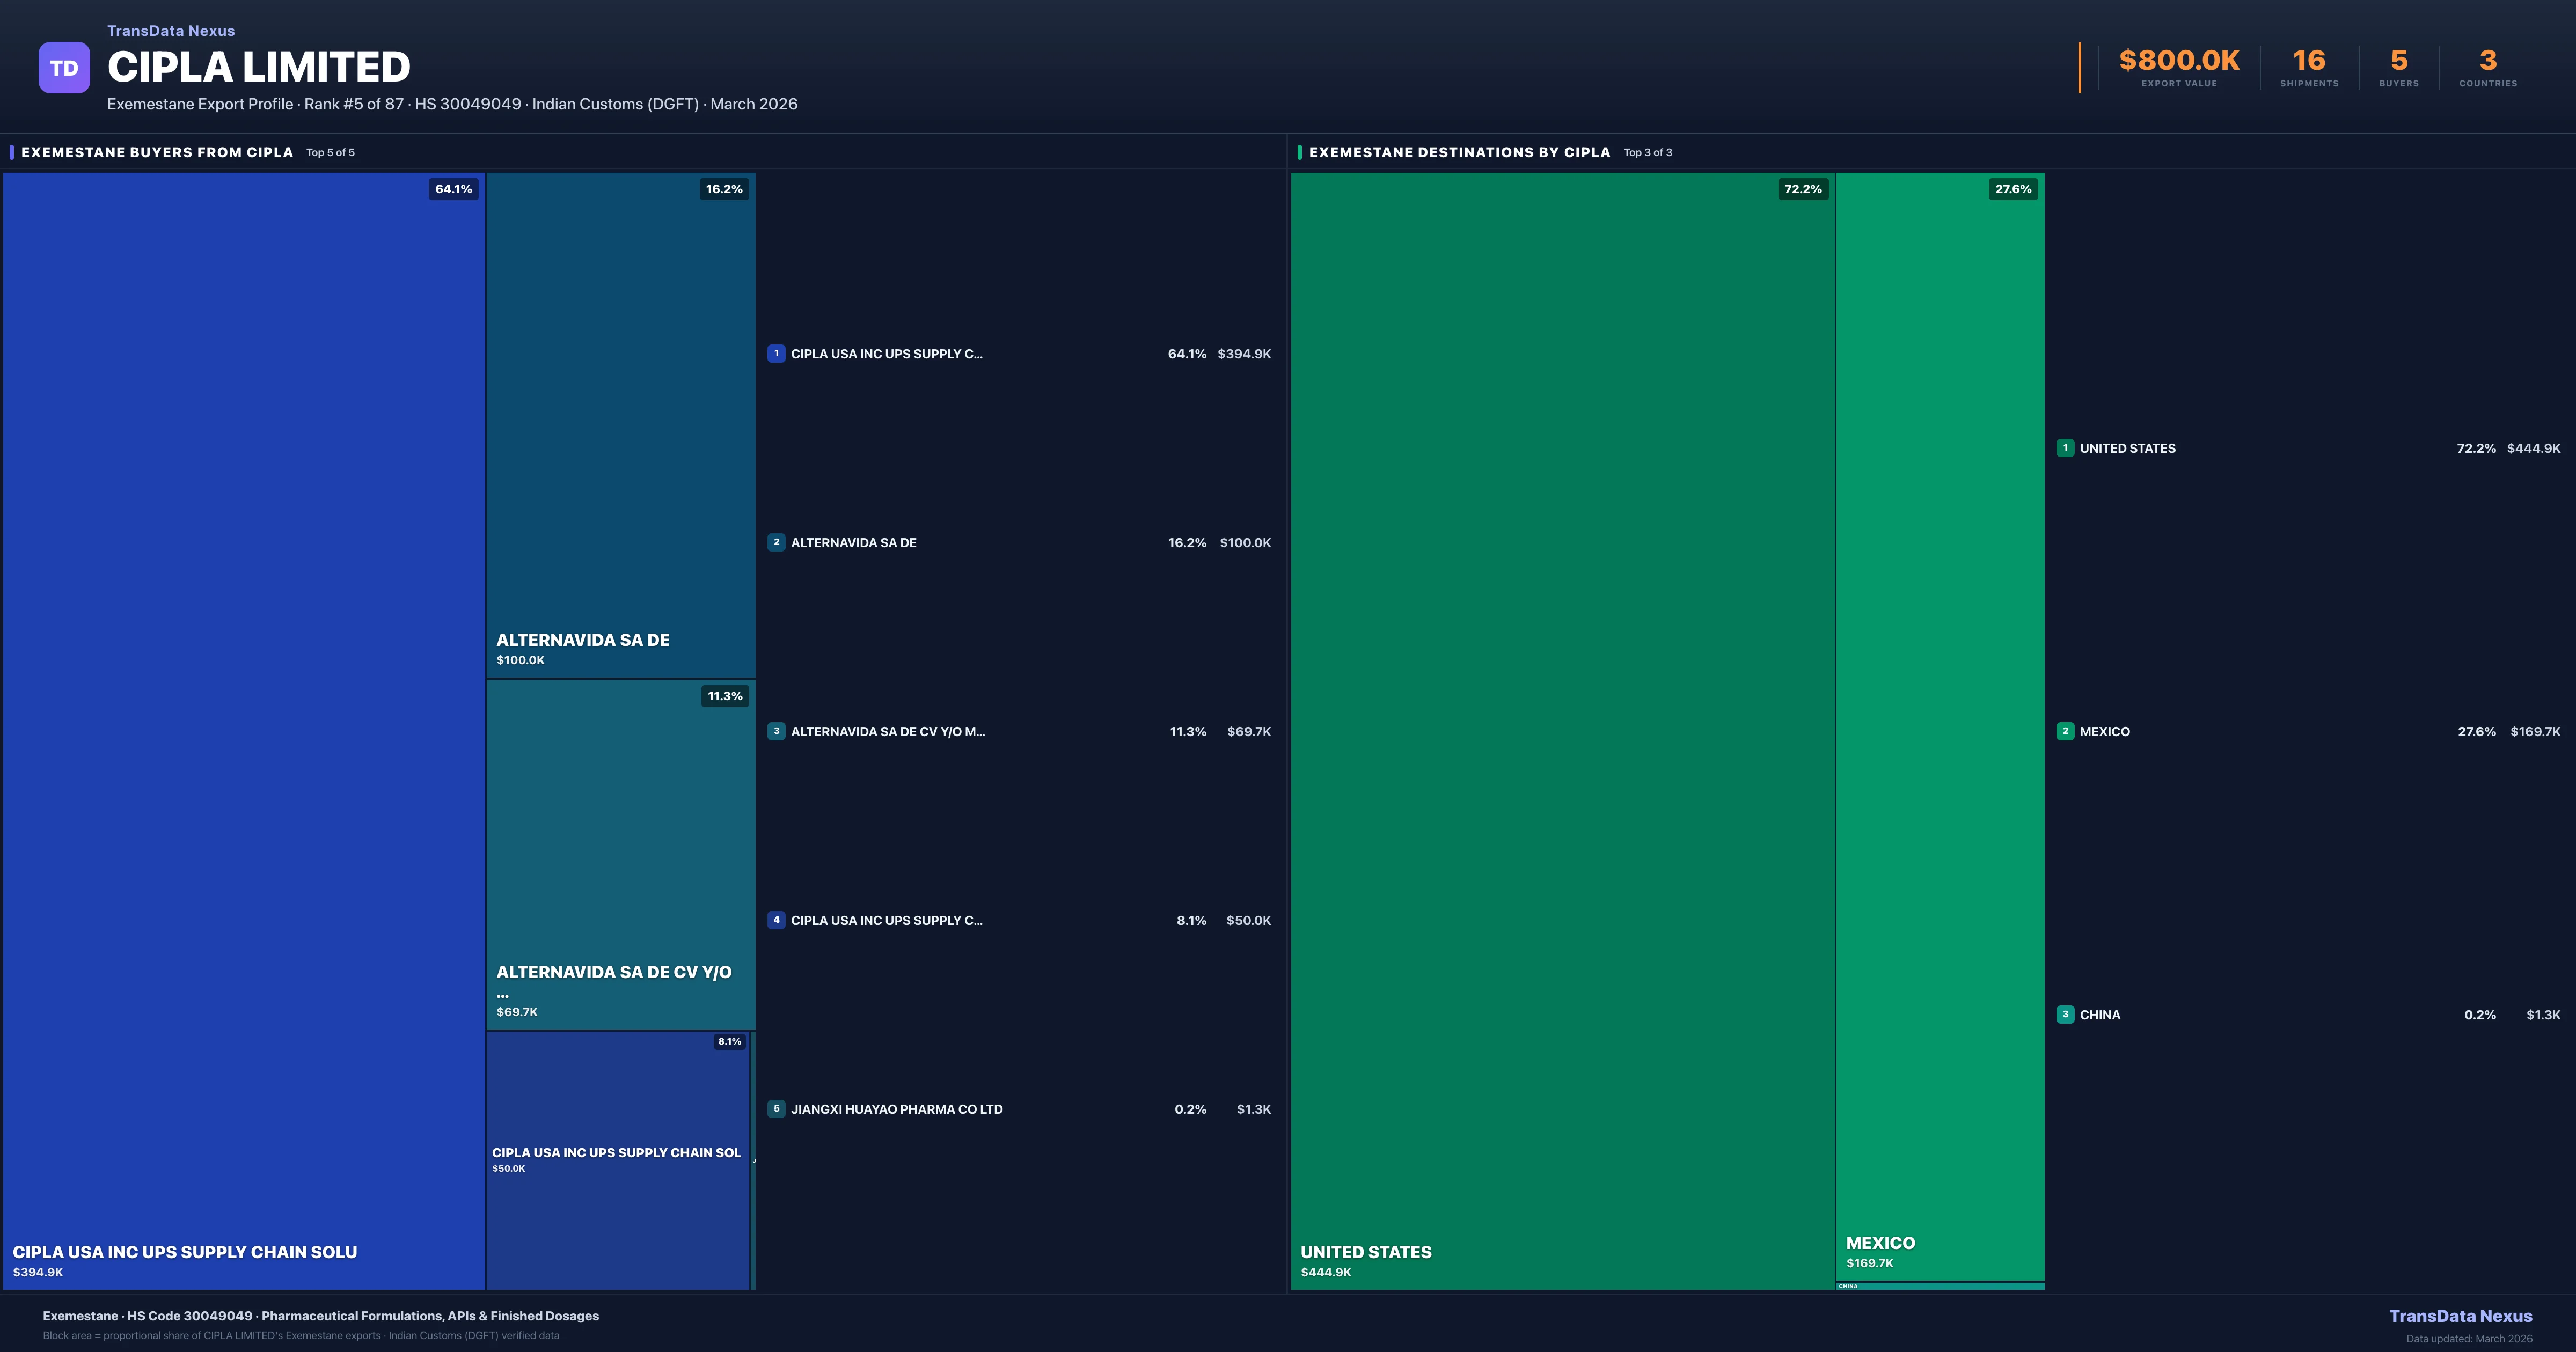Screen dimensions: 2576x1352
Task: Click rank badge 2 beside MEXICO
Action: pos(2065,731)
